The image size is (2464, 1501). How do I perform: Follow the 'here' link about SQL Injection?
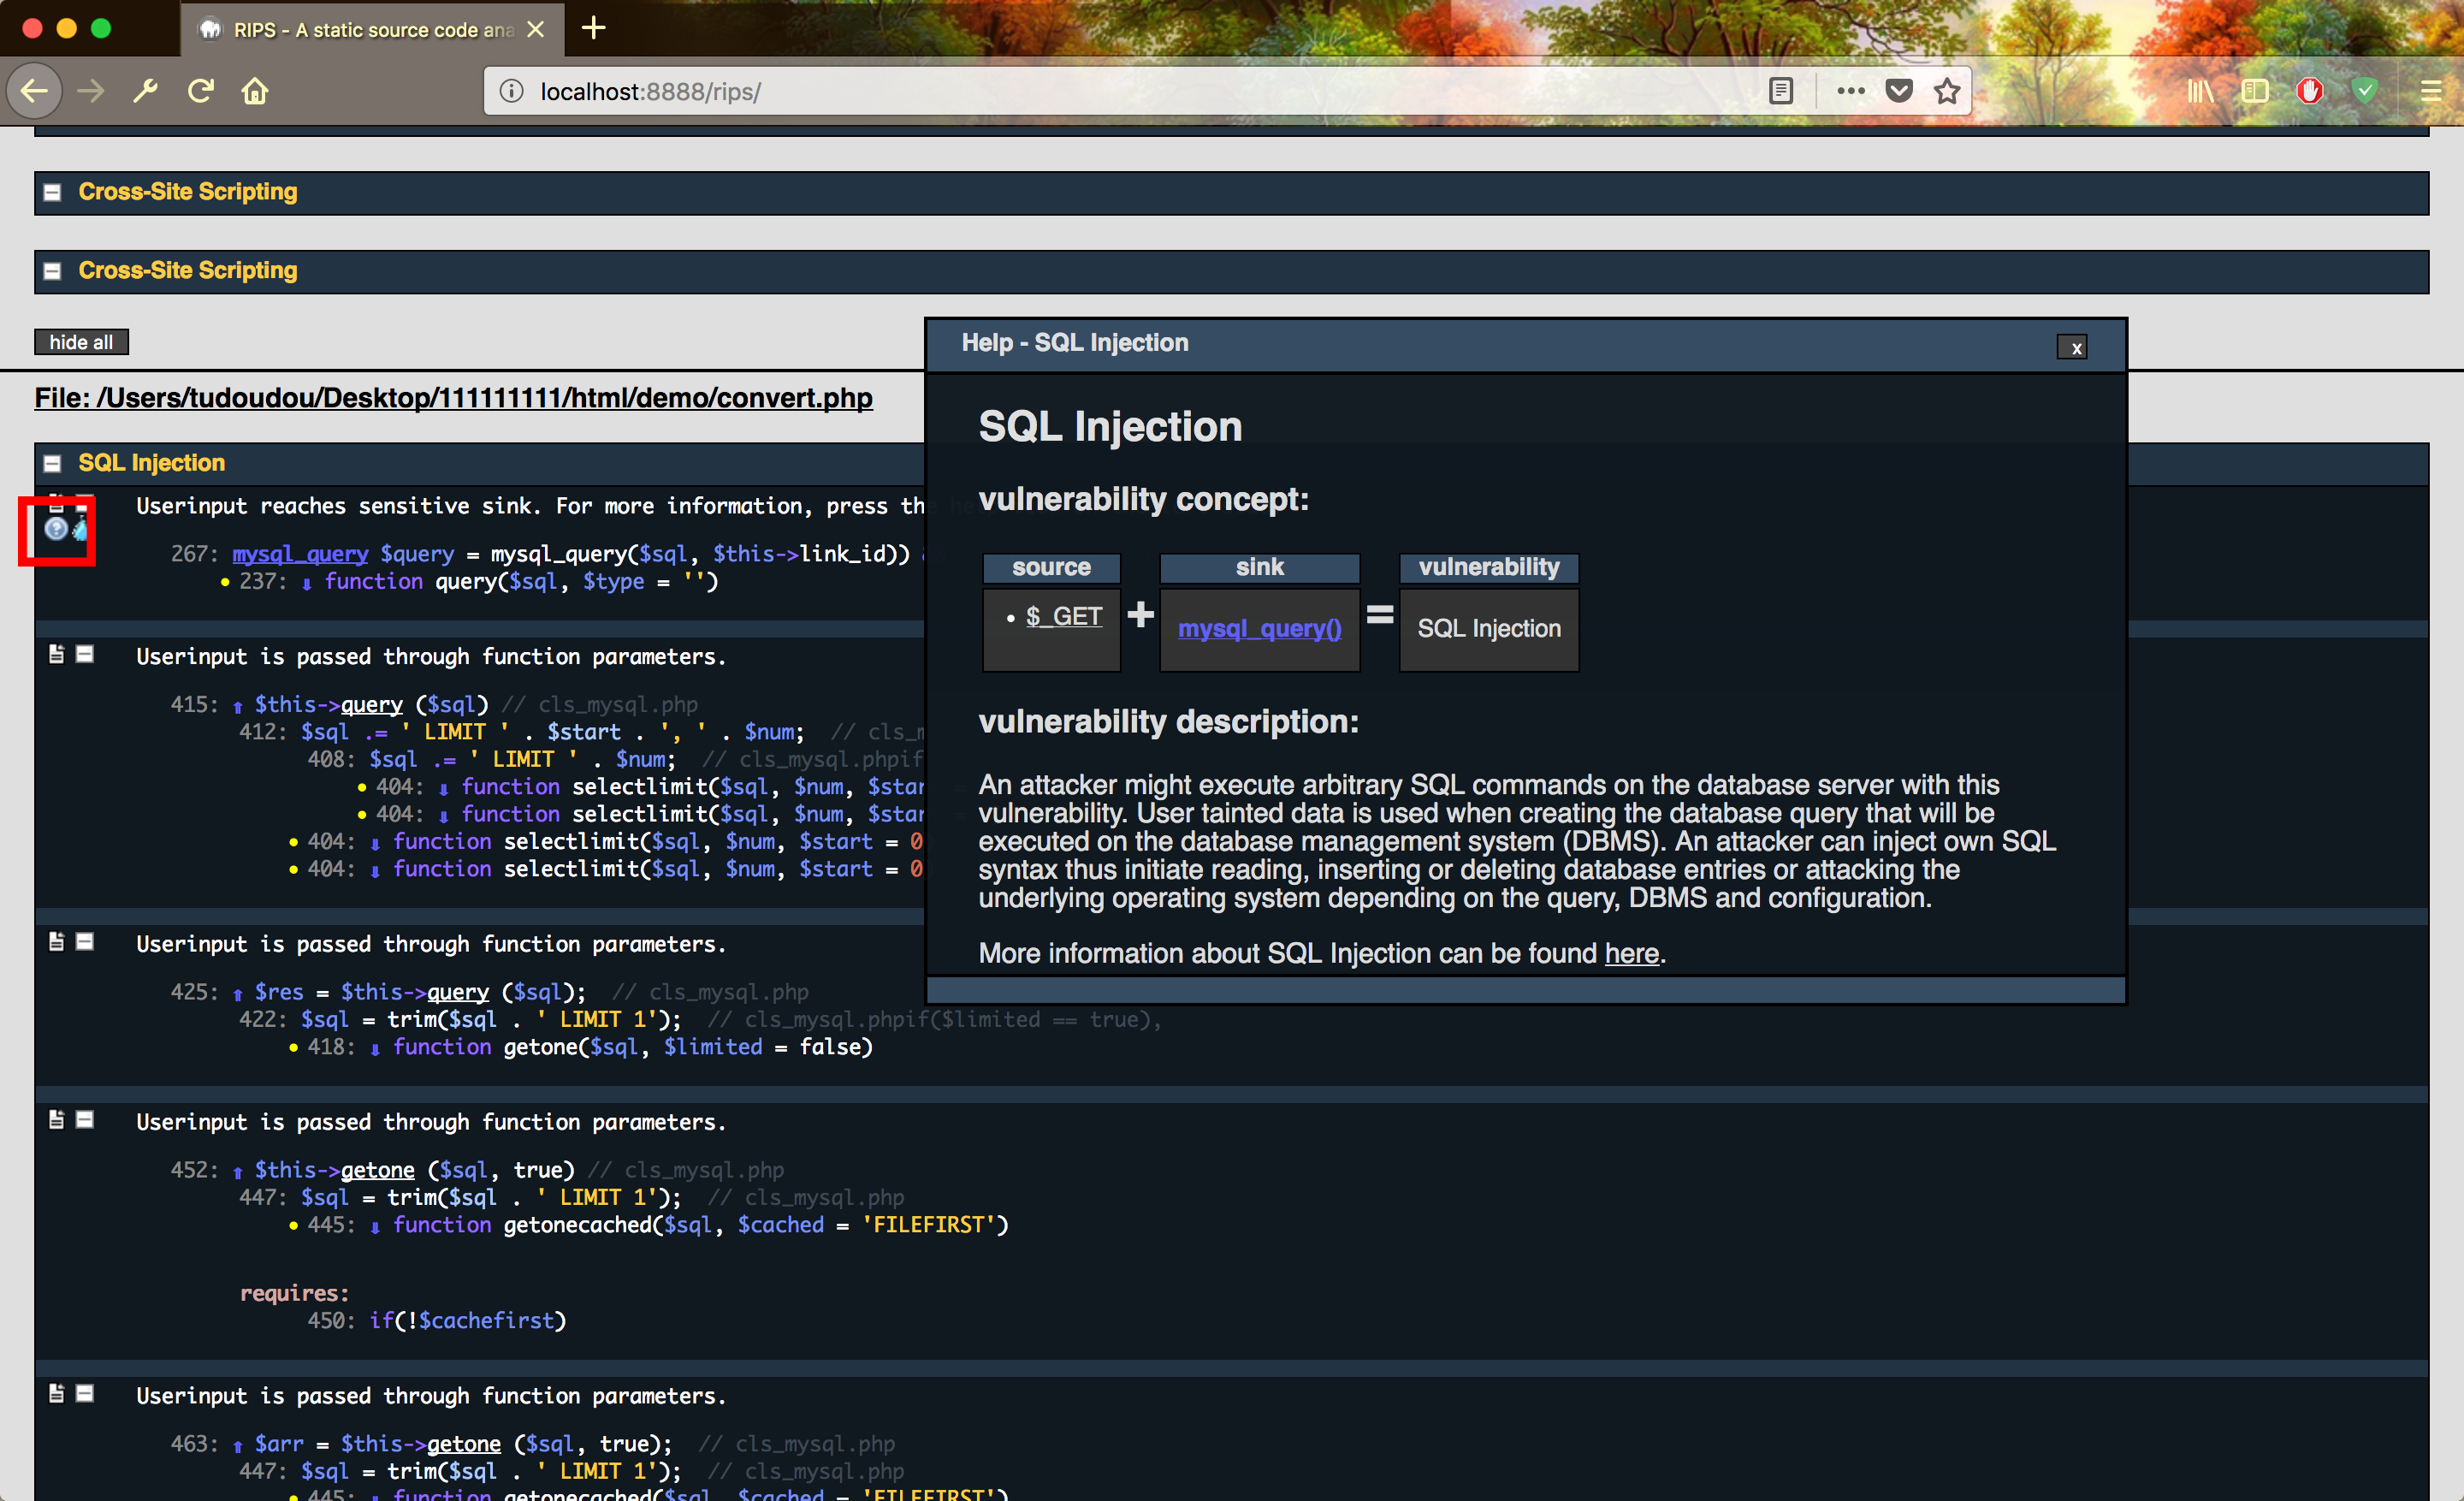(x=1631, y=953)
